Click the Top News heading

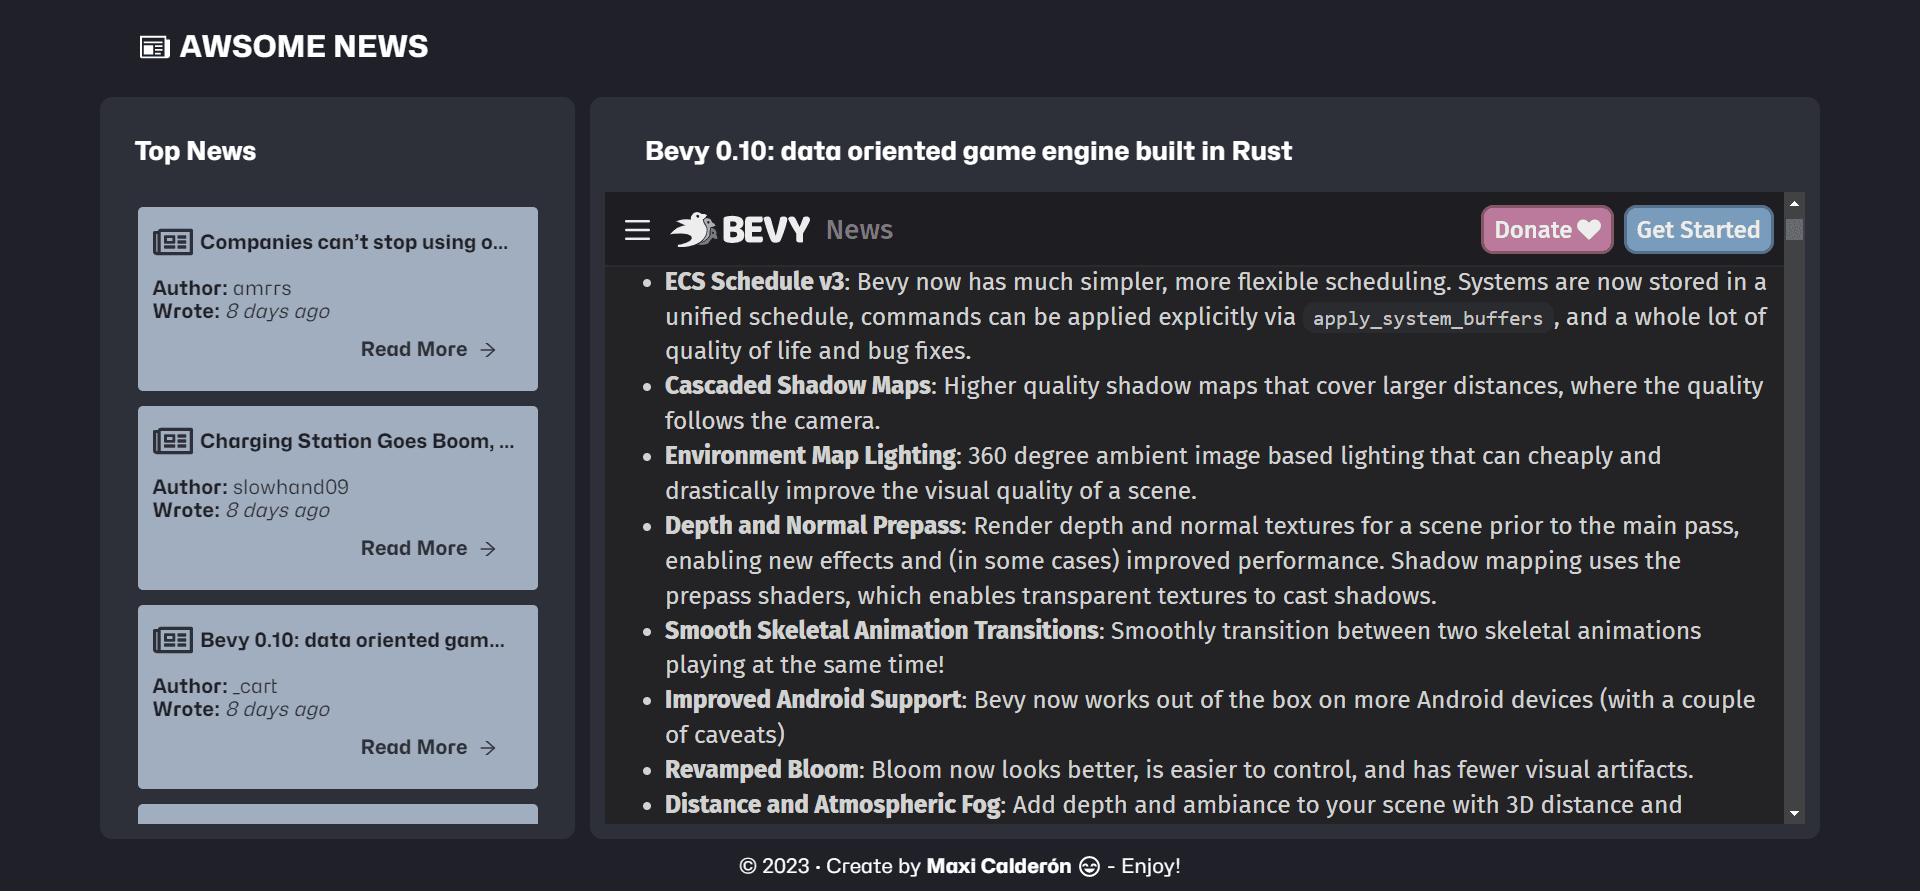click(195, 151)
